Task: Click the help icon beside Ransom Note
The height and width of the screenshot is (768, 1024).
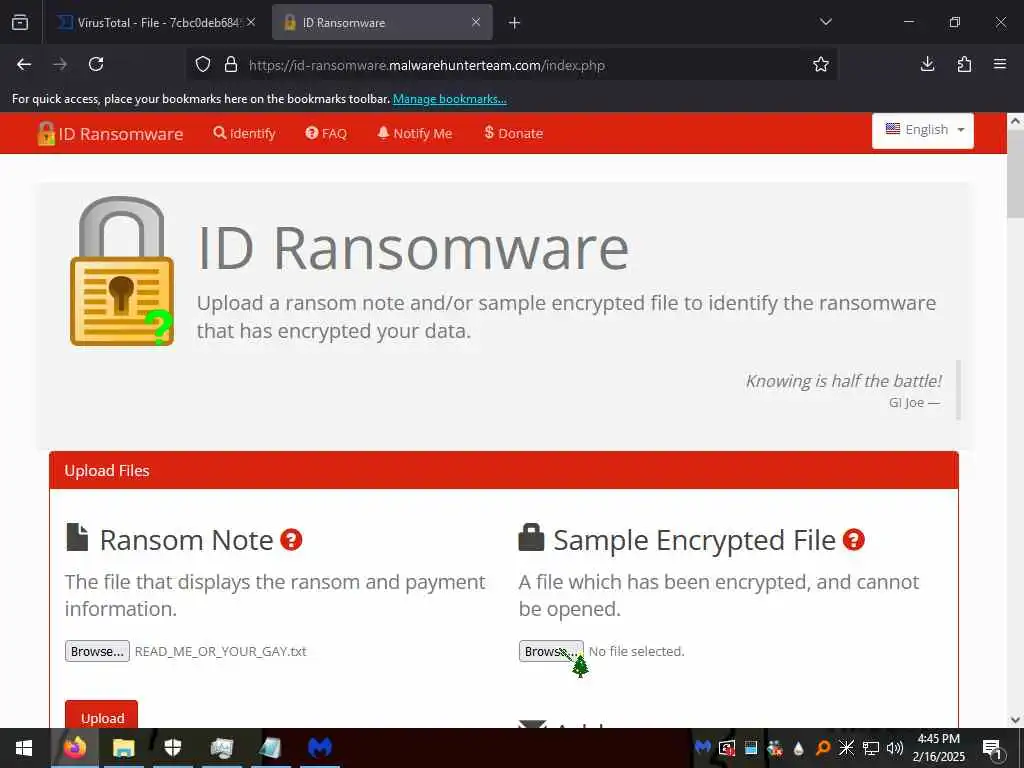Action: (291, 540)
